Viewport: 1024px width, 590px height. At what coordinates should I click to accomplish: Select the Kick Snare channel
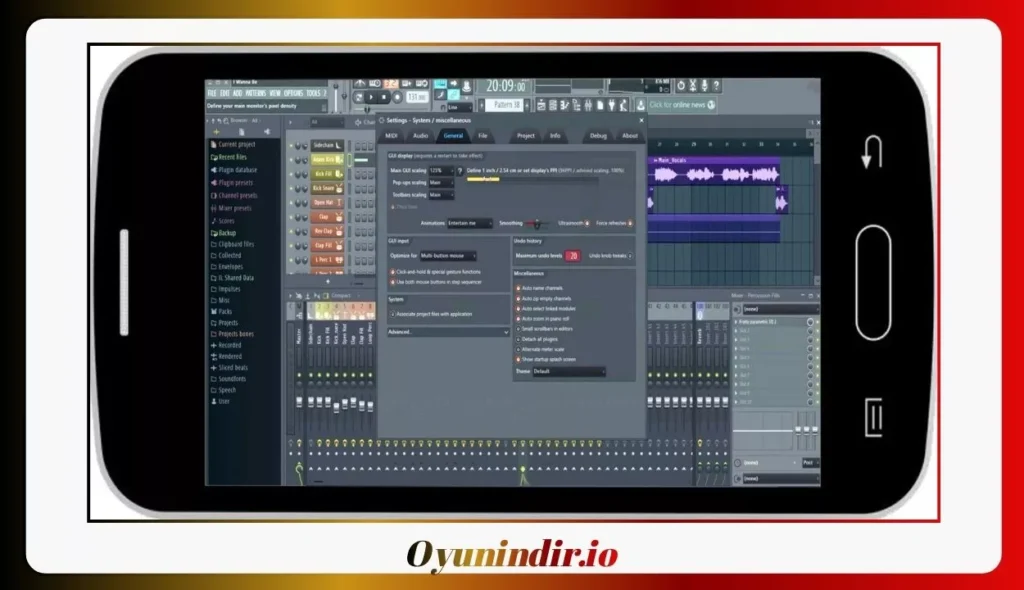(x=327, y=188)
